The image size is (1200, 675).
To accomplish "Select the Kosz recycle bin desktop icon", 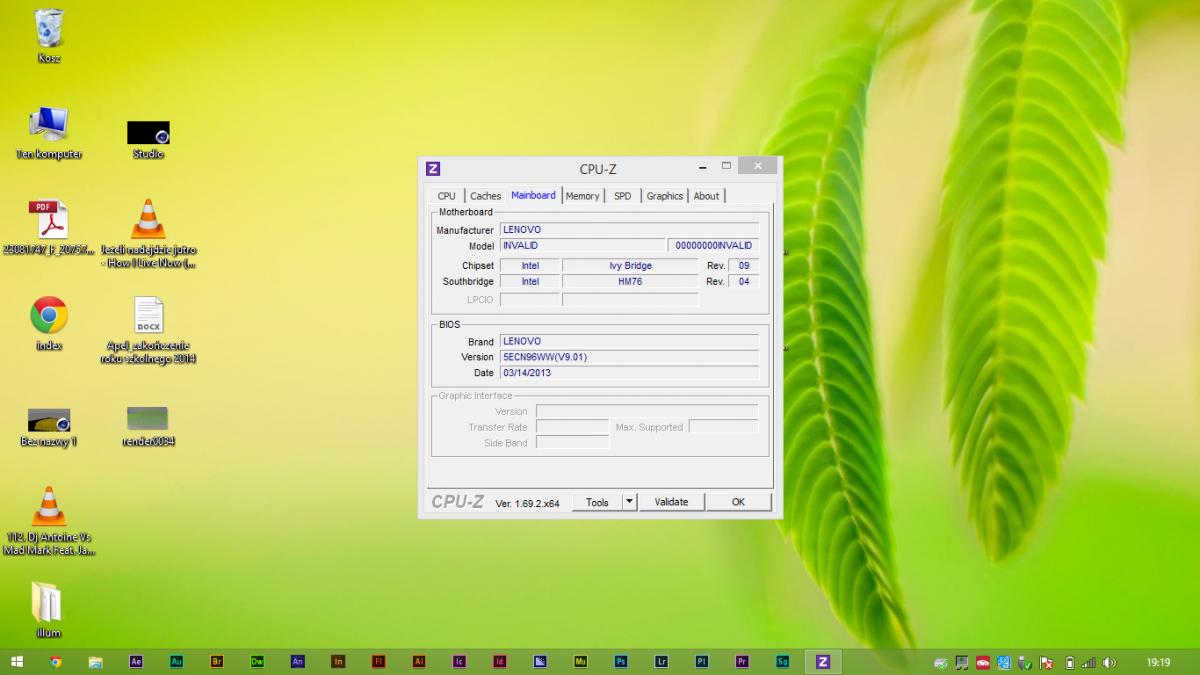I will click(48, 36).
